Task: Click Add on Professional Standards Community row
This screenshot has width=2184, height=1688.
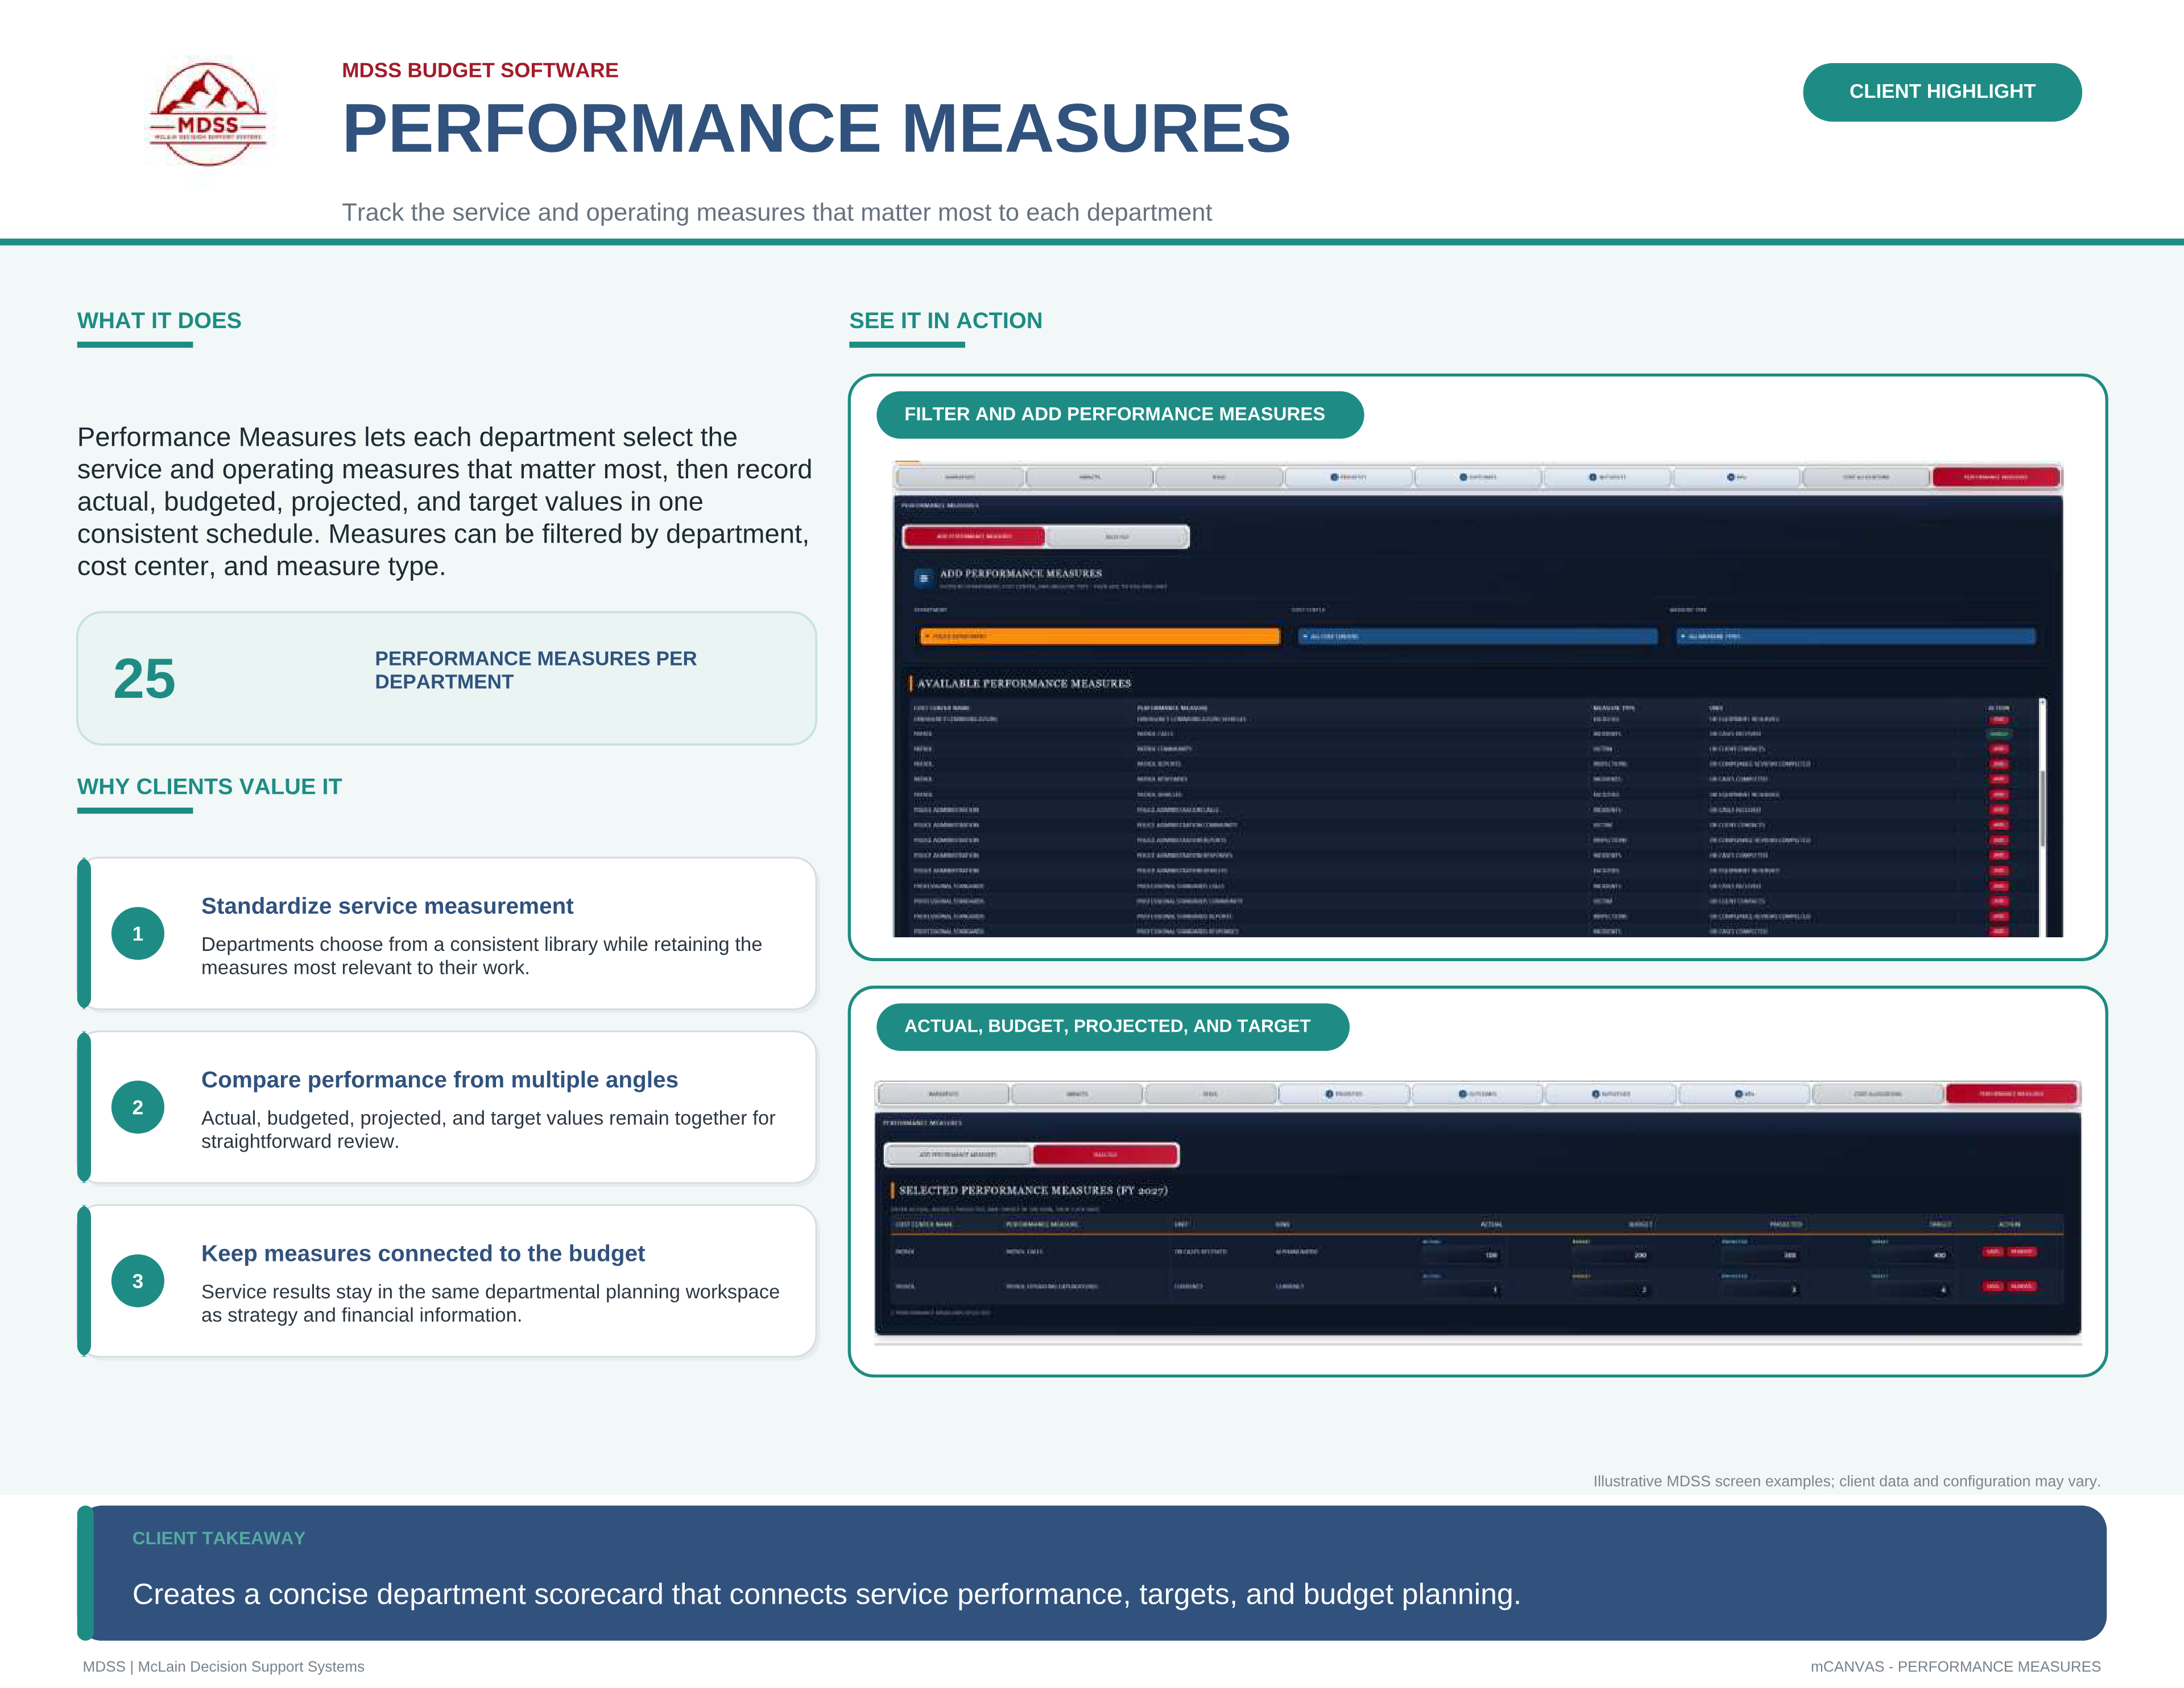Action: (1999, 901)
